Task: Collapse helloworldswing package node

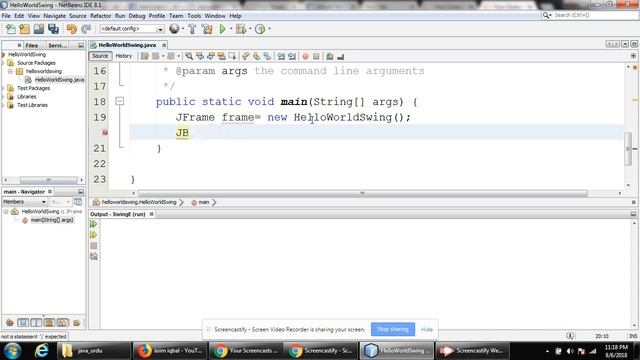Action: coord(10,71)
